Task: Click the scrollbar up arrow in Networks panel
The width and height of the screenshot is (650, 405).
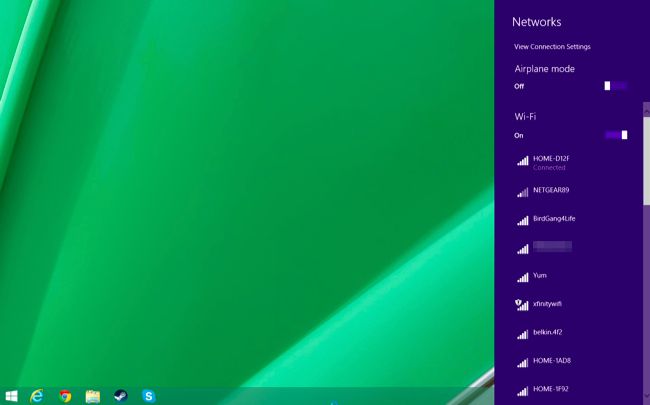Action: (x=646, y=109)
